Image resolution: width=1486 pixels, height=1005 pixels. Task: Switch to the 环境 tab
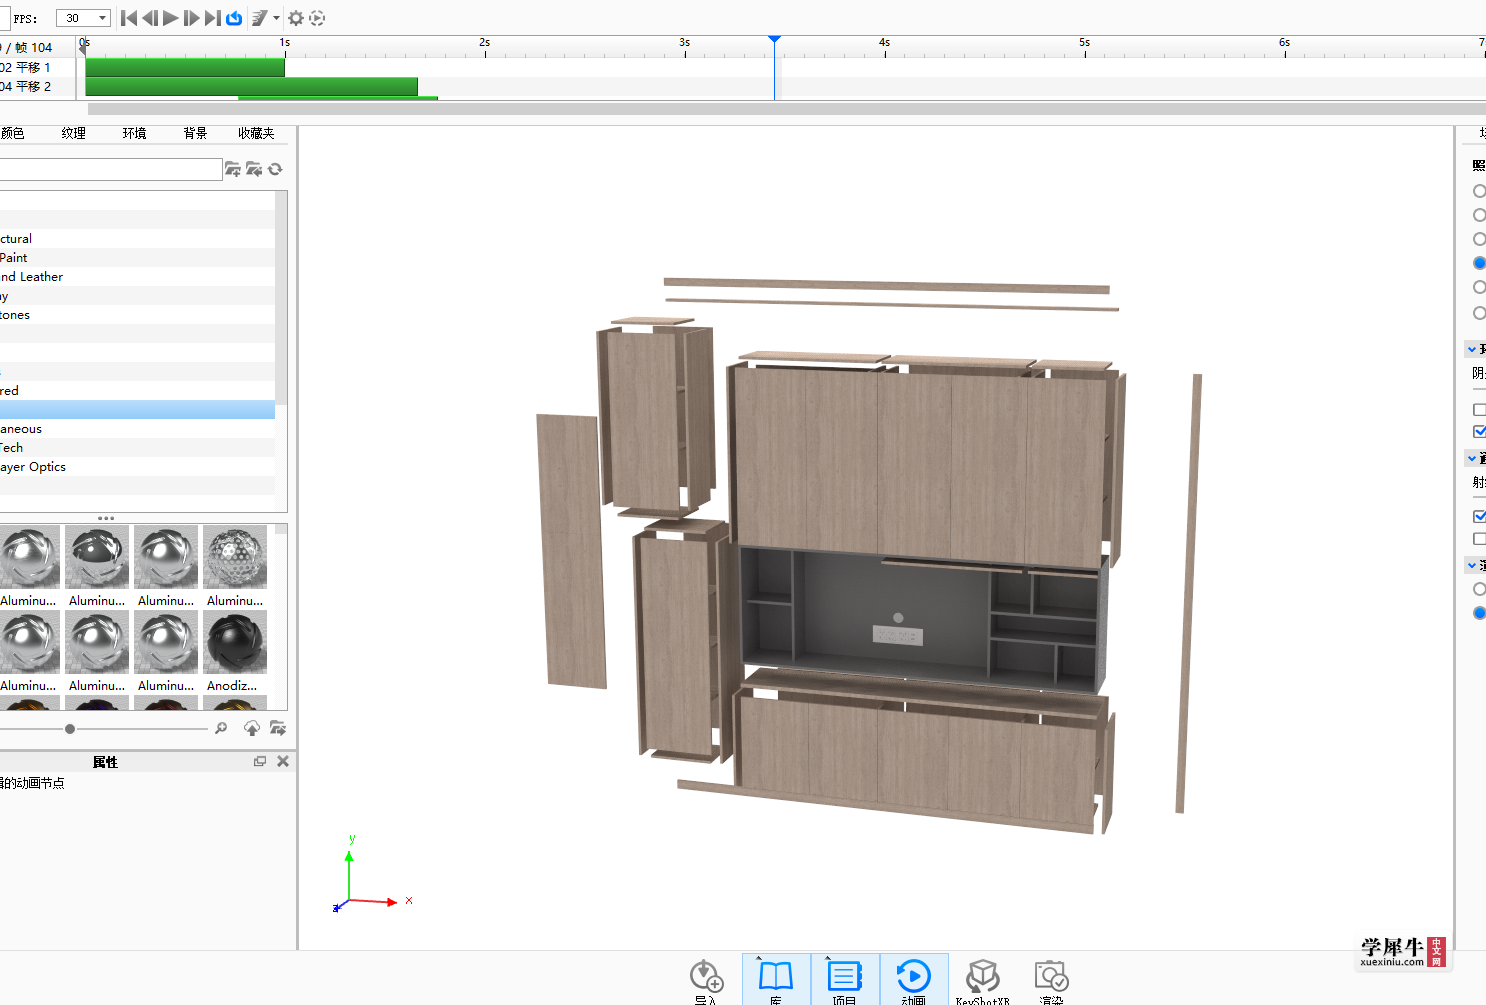coord(134,133)
